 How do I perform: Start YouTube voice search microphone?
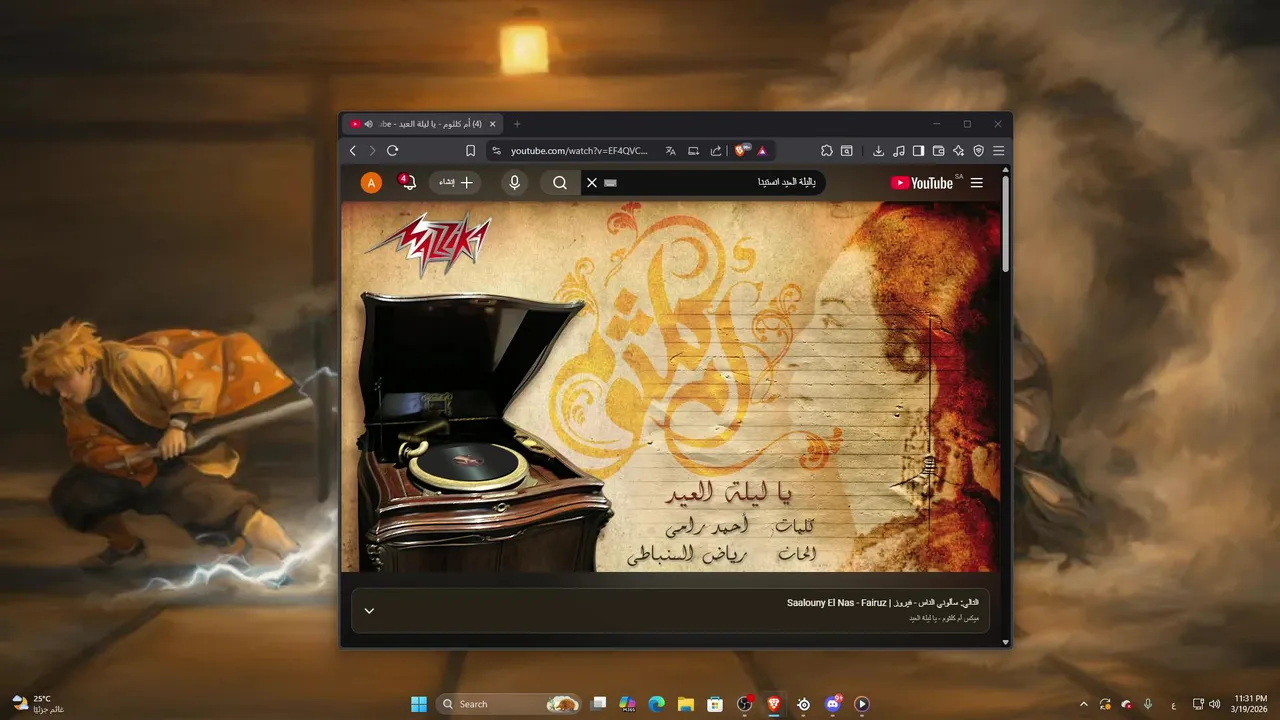[x=514, y=183]
